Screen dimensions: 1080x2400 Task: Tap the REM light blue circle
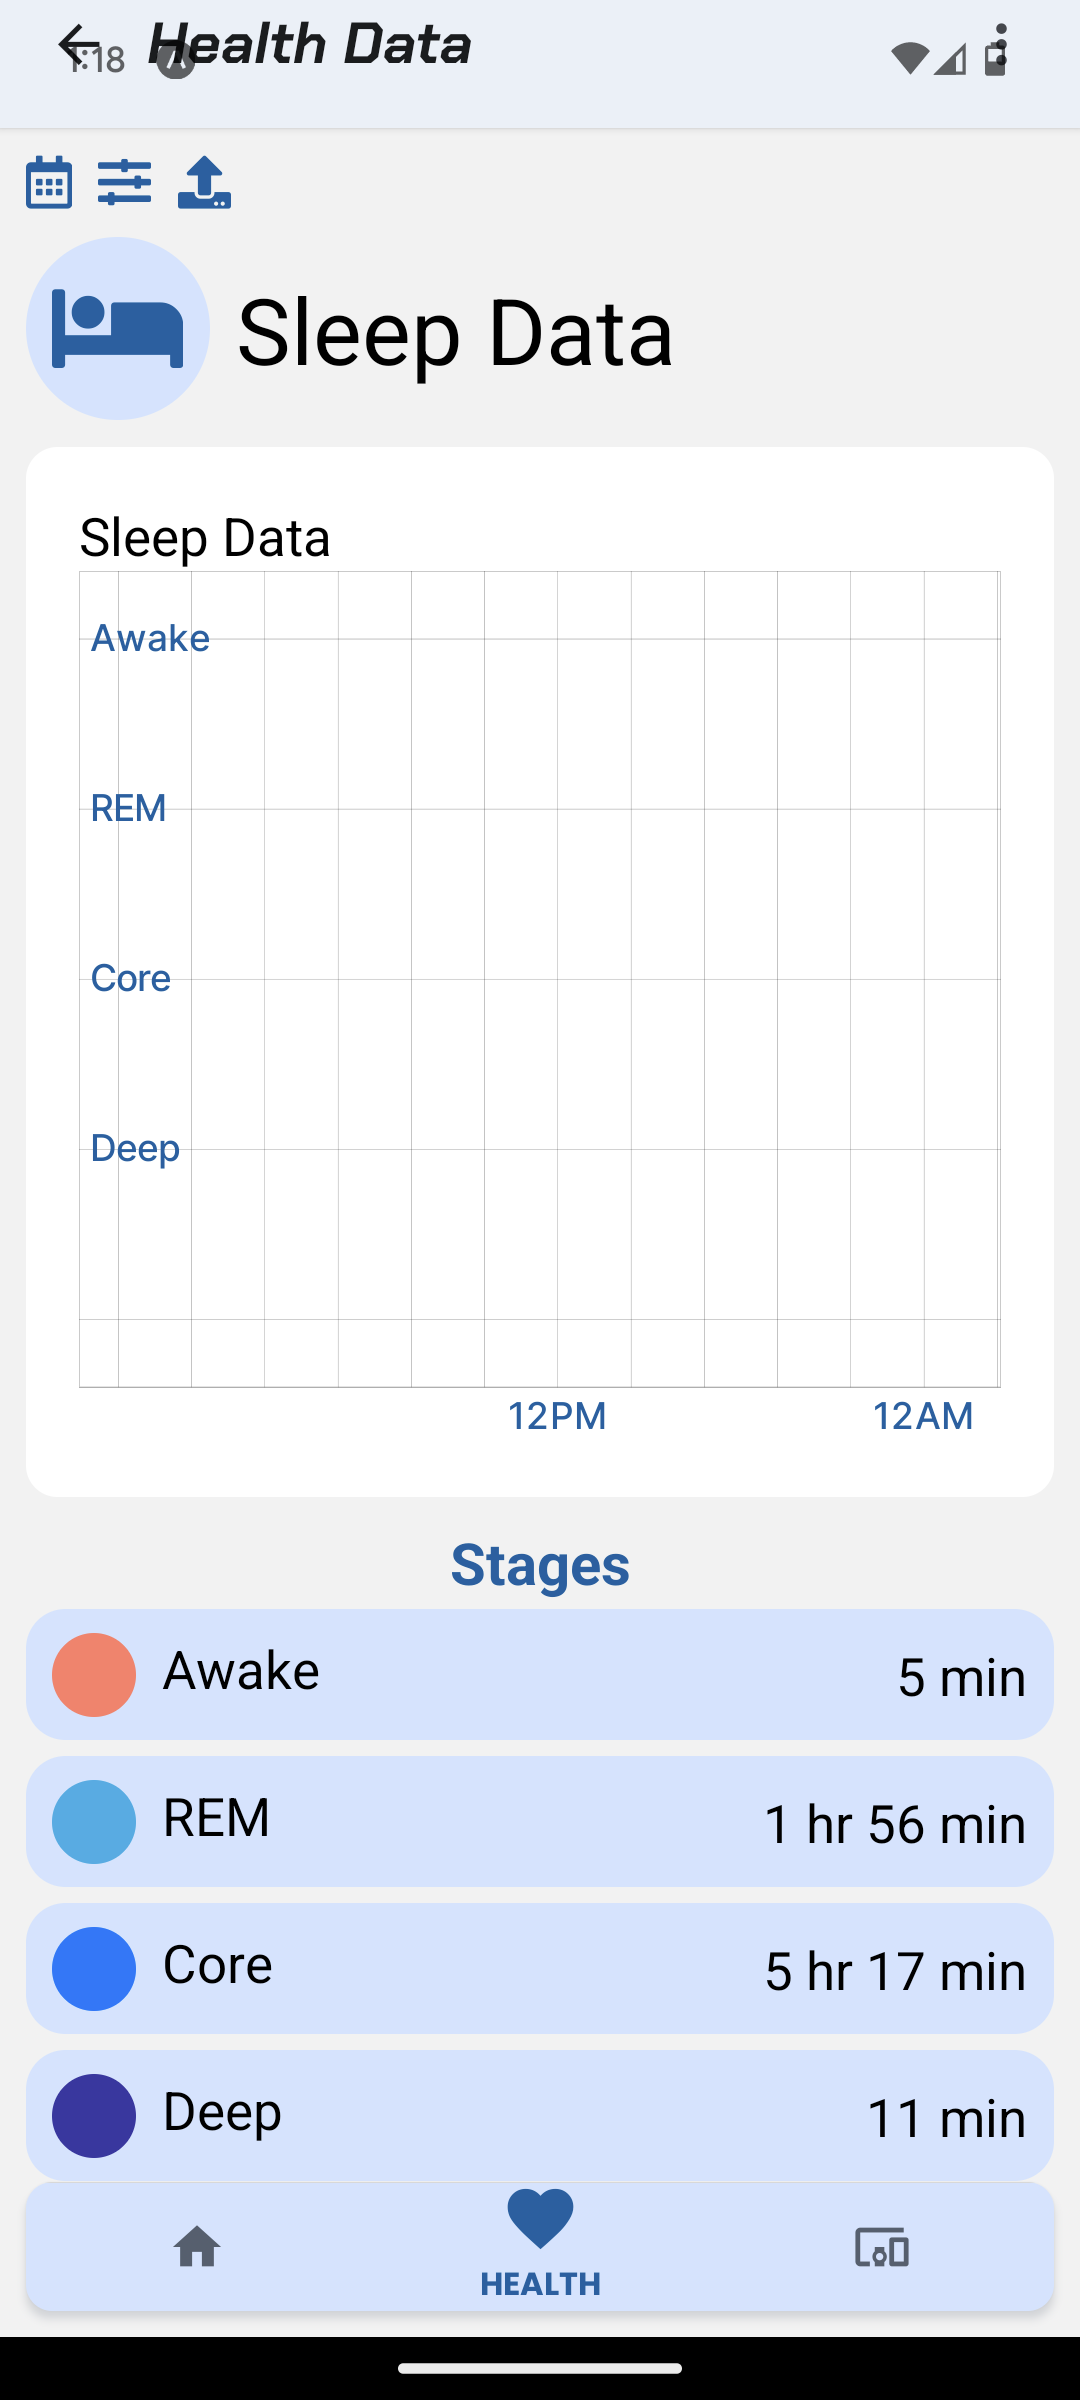point(94,1822)
